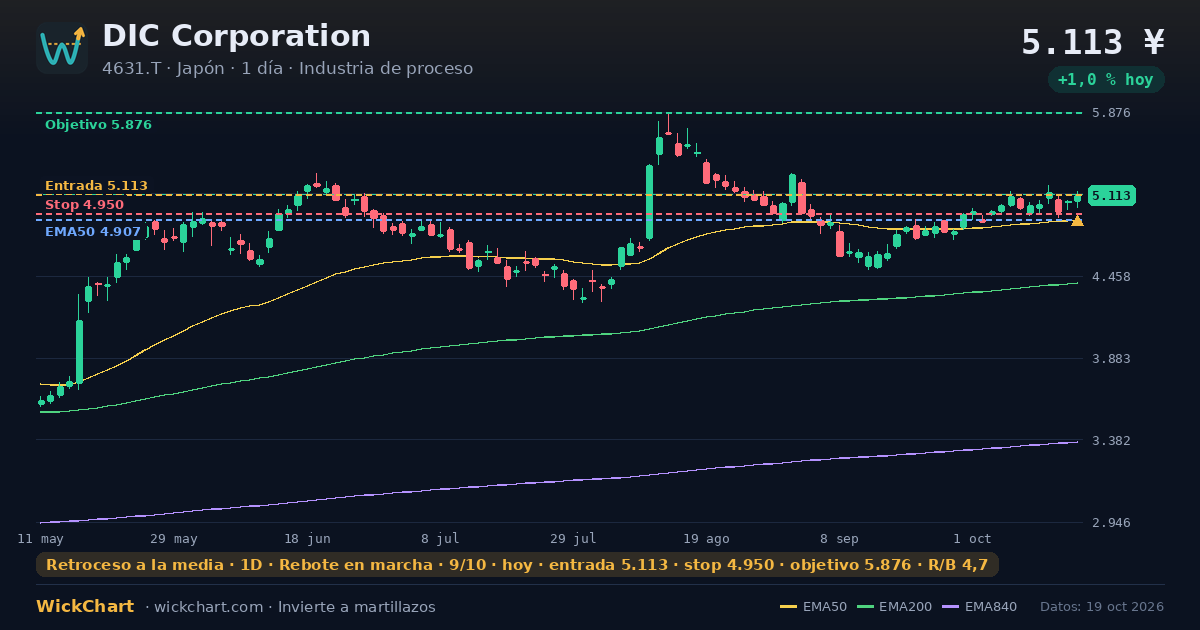This screenshot has width=1200, height=630.
Task: Click the 4.458 price axis value
Action: tap(1111, 277)
